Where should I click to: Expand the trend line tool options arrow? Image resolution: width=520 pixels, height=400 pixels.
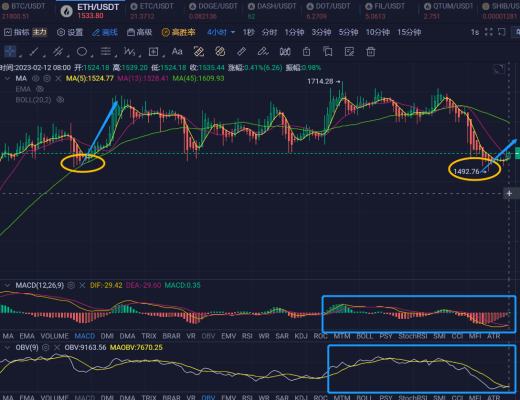coord(44,56)
